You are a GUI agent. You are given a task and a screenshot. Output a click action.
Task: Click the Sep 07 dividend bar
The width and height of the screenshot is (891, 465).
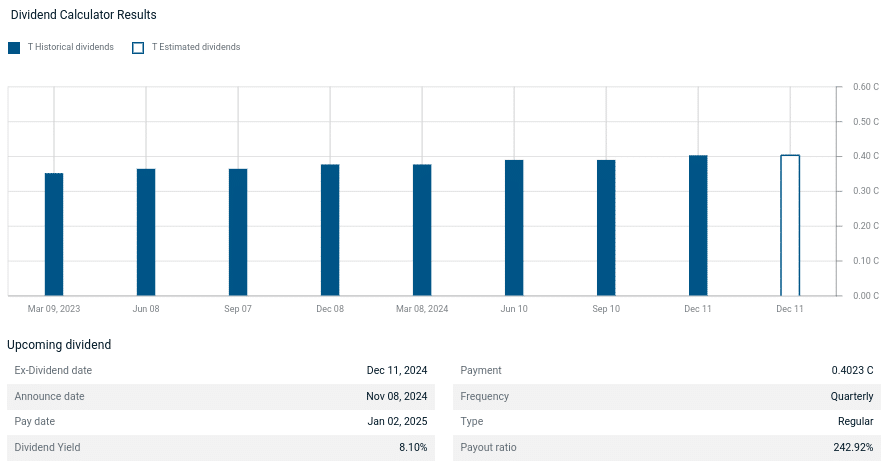tap(238, 232)
